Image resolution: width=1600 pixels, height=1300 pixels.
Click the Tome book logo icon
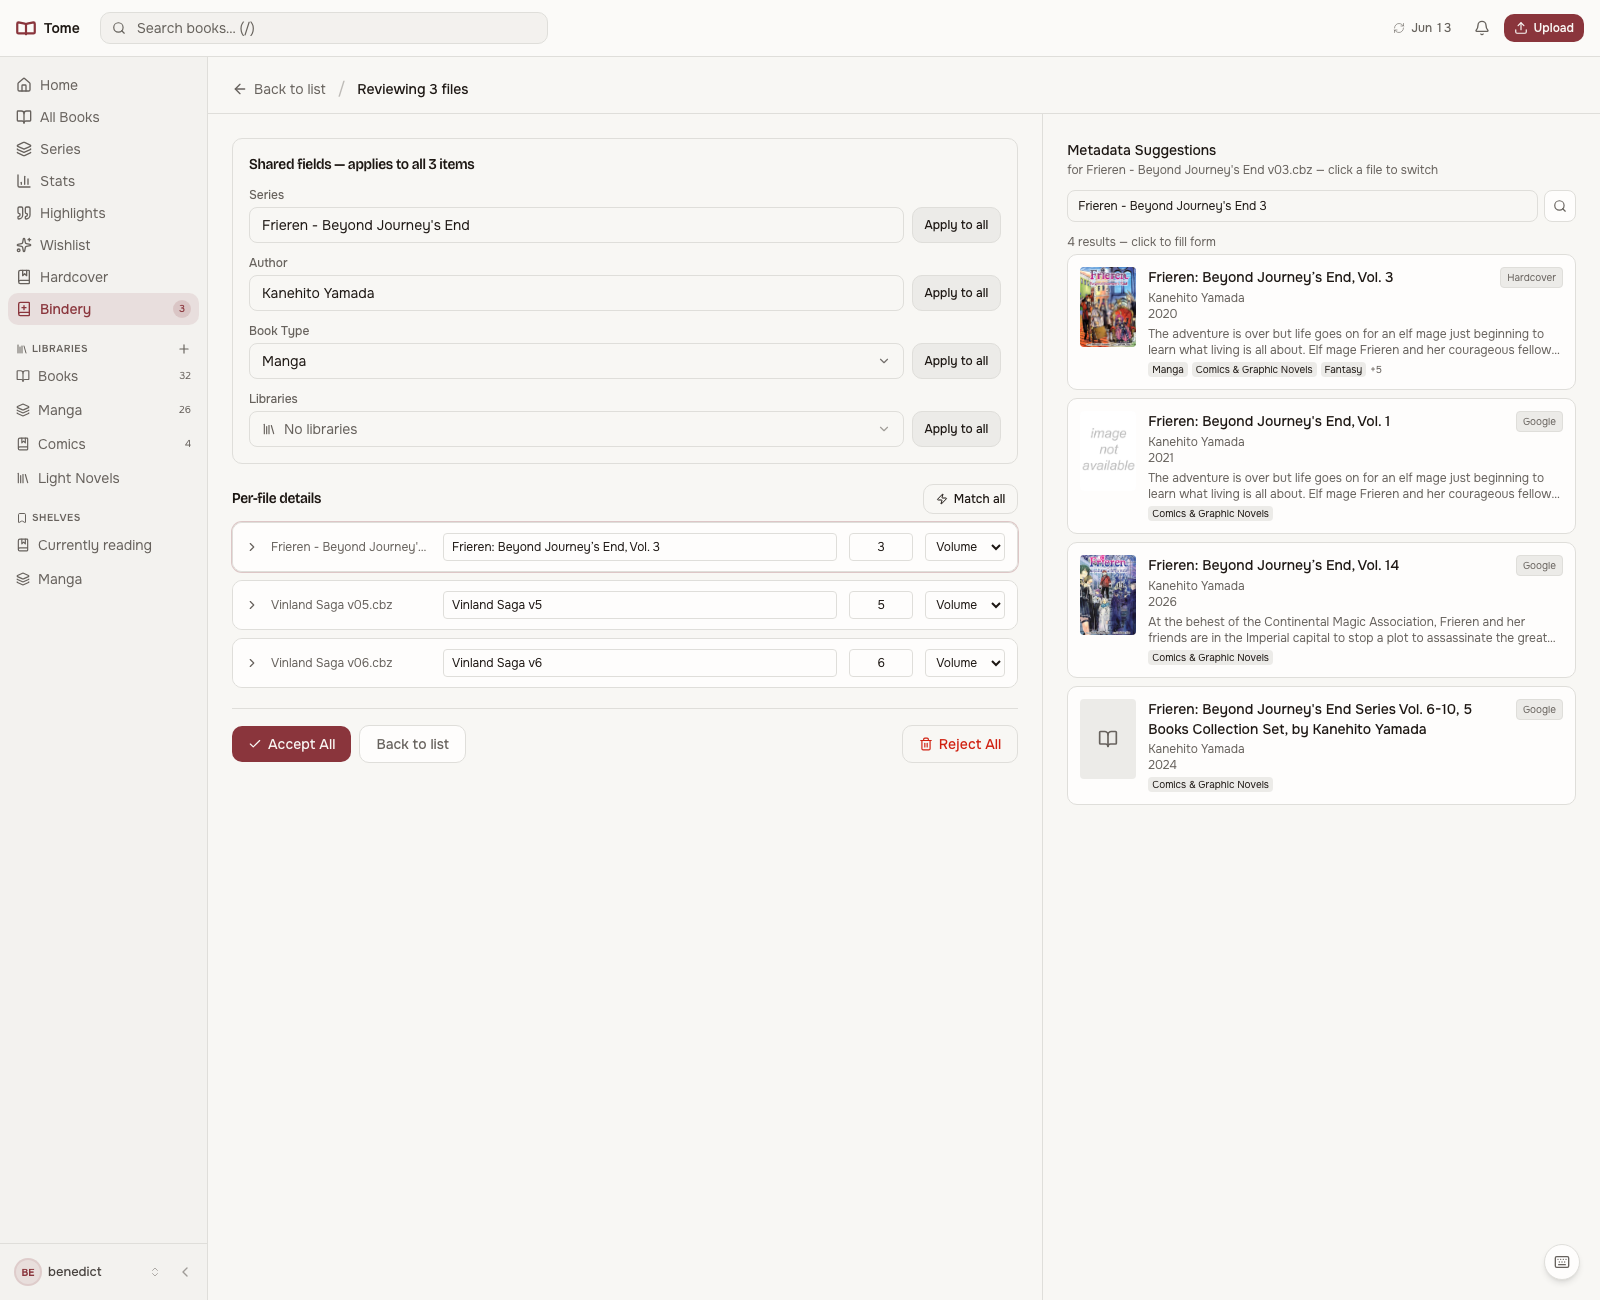[x=26, y=28]
